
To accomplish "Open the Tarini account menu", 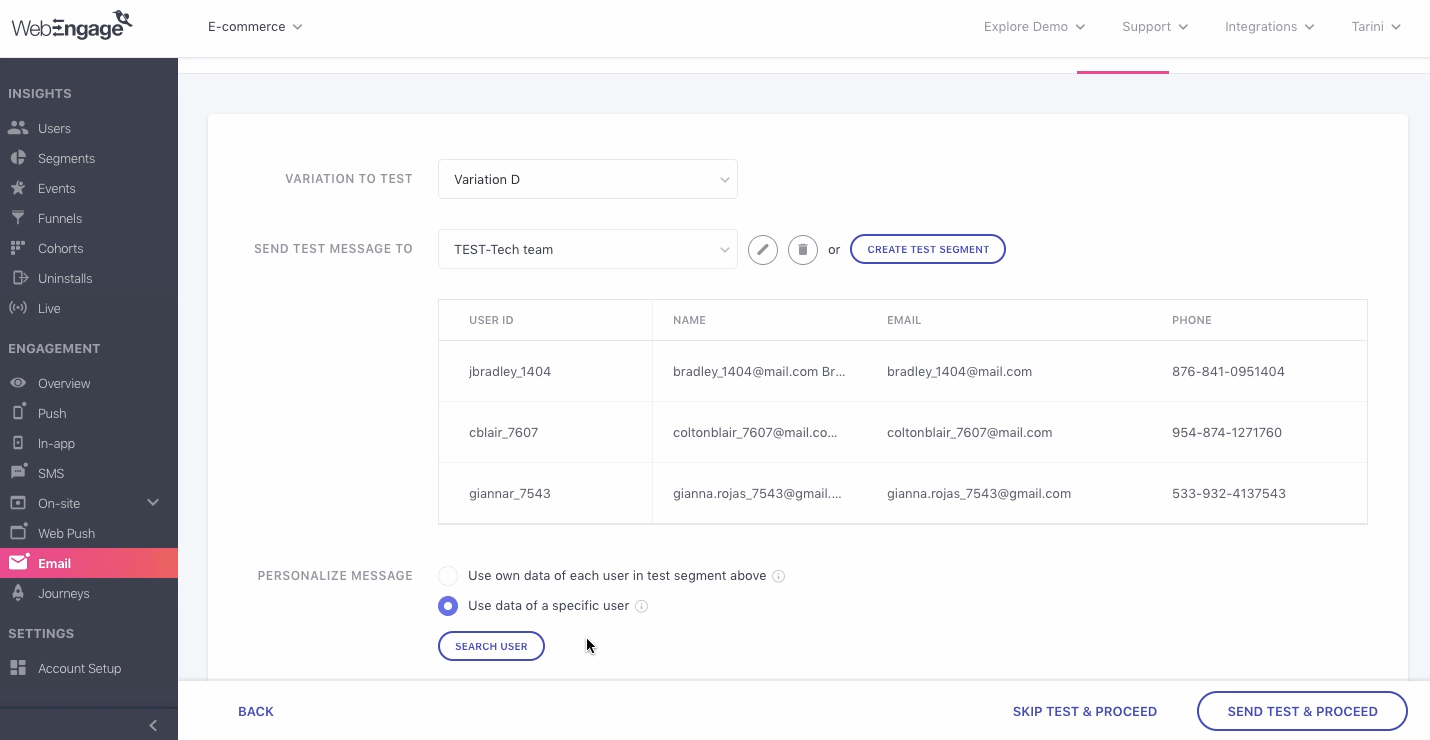I will [x=1376, y=27].
